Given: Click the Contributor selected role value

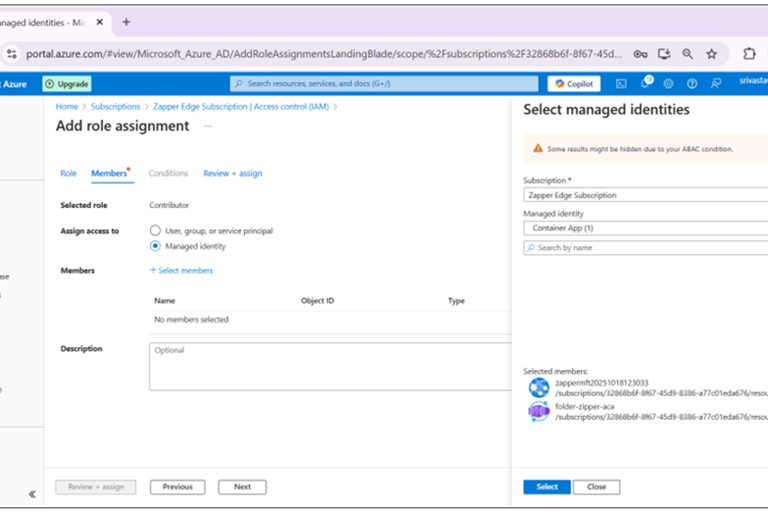Looking at the screenshot, I should 169,205.
